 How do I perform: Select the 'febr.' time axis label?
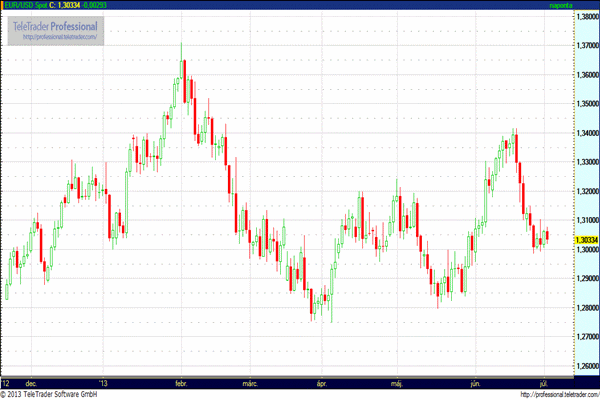pos(181,383)
